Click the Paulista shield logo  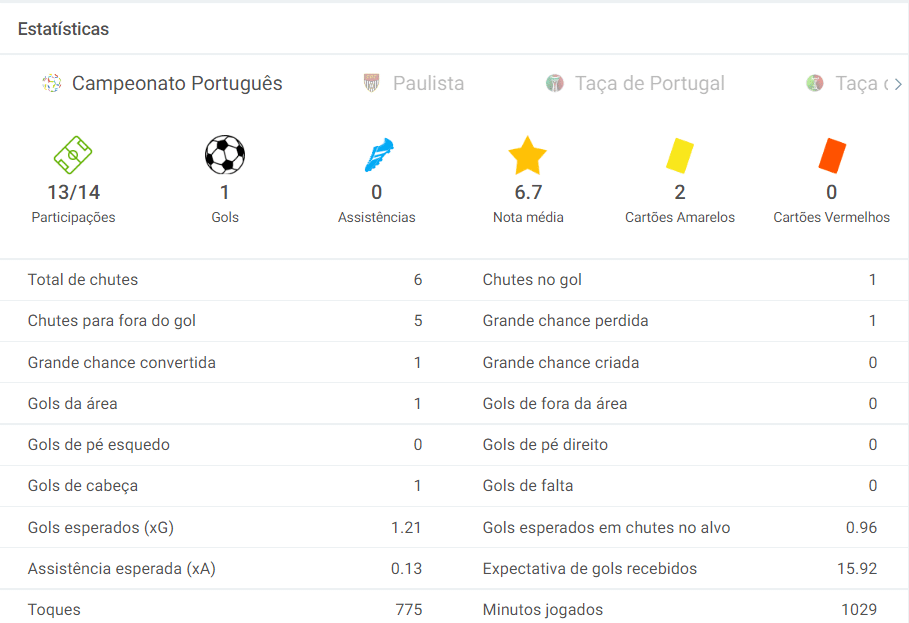pos(372,84)
